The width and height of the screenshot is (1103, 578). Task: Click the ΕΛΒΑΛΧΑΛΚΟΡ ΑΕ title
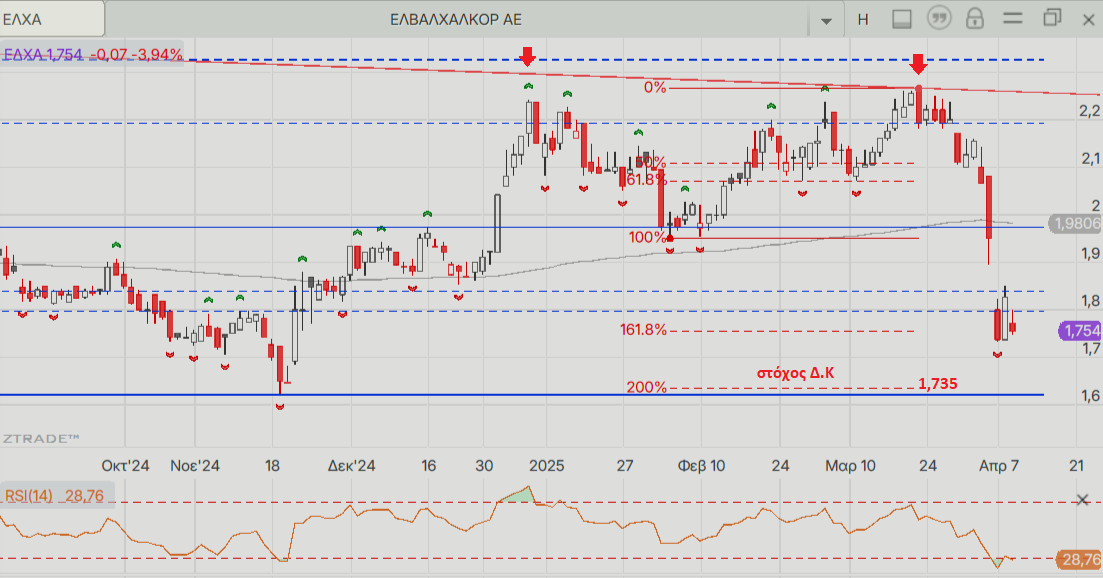pos(456,20)
